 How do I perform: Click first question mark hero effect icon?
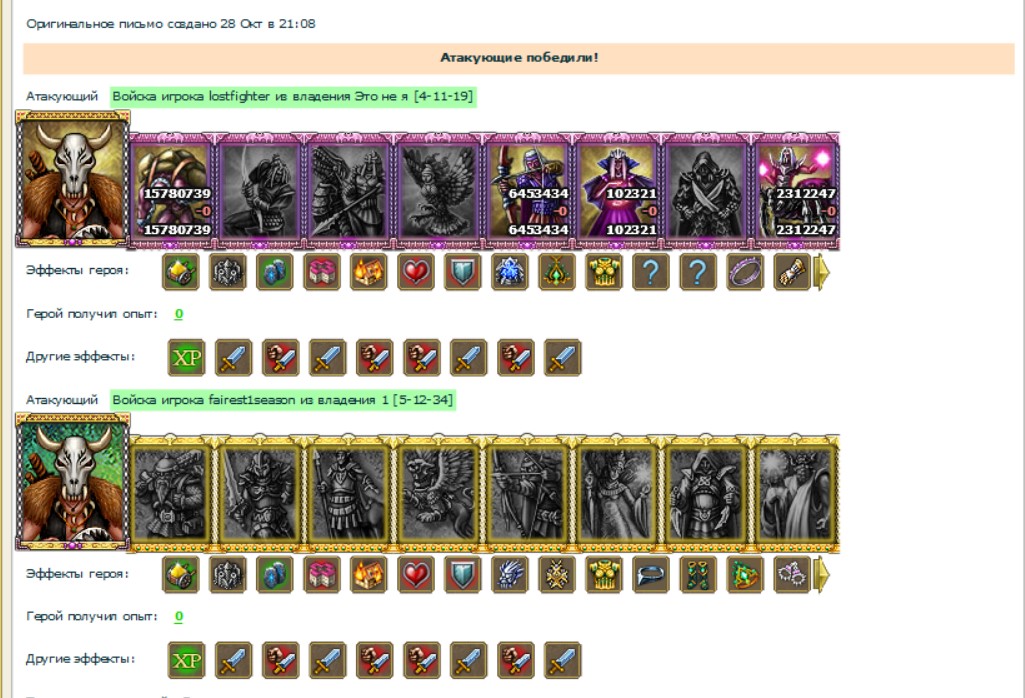click(x=651, y=271)
